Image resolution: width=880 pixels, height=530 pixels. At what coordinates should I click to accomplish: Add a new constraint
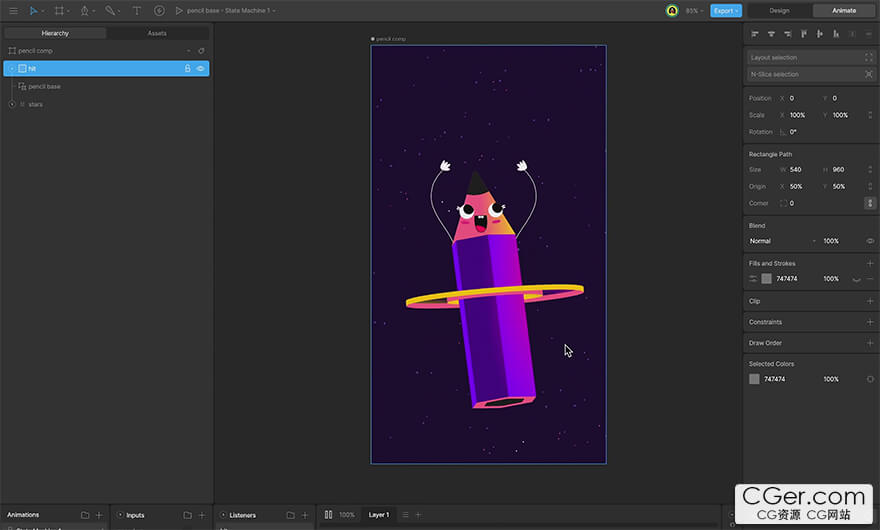pos(870,322)
